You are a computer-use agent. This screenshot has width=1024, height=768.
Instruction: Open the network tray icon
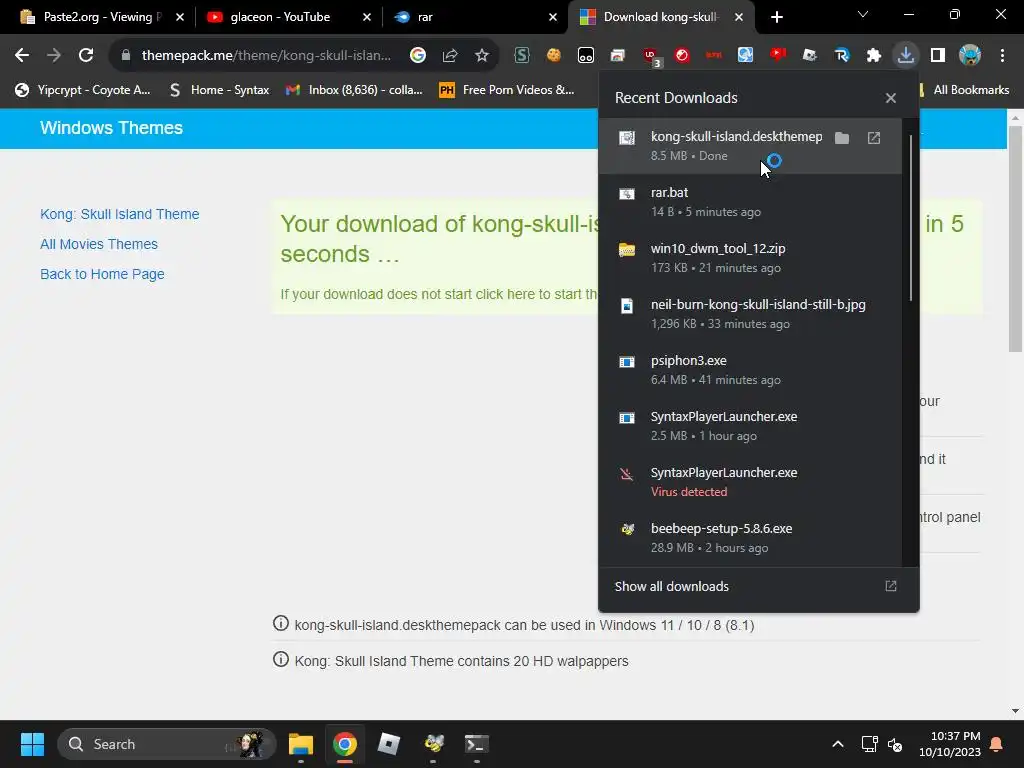[869, 744]
